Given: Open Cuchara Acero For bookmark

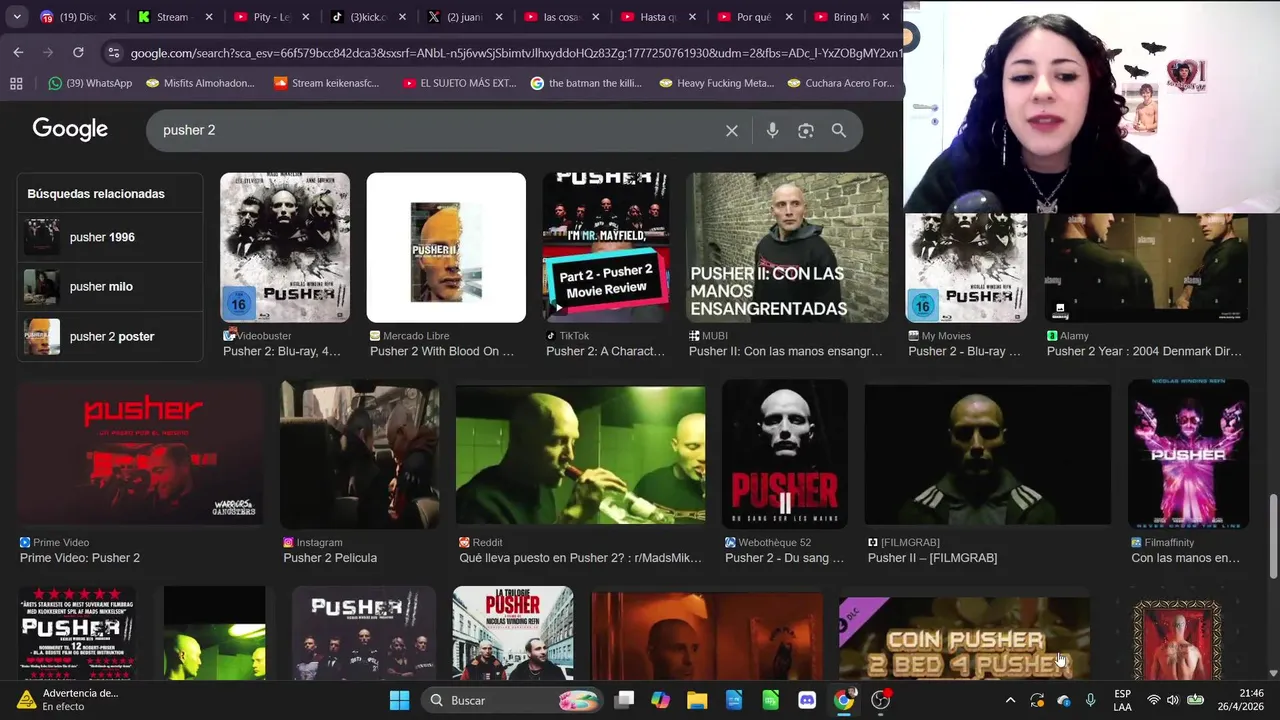Looking at the screenshot, I should coord(841,83).
